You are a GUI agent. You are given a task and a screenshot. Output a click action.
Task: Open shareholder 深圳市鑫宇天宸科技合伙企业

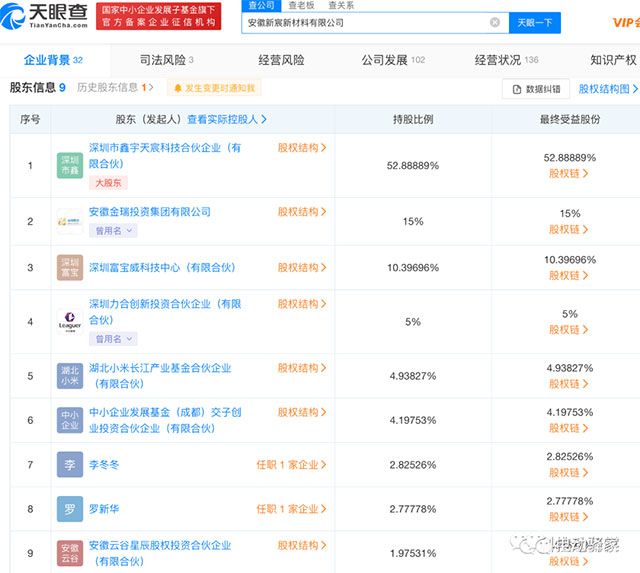click(x=165, y=155)
